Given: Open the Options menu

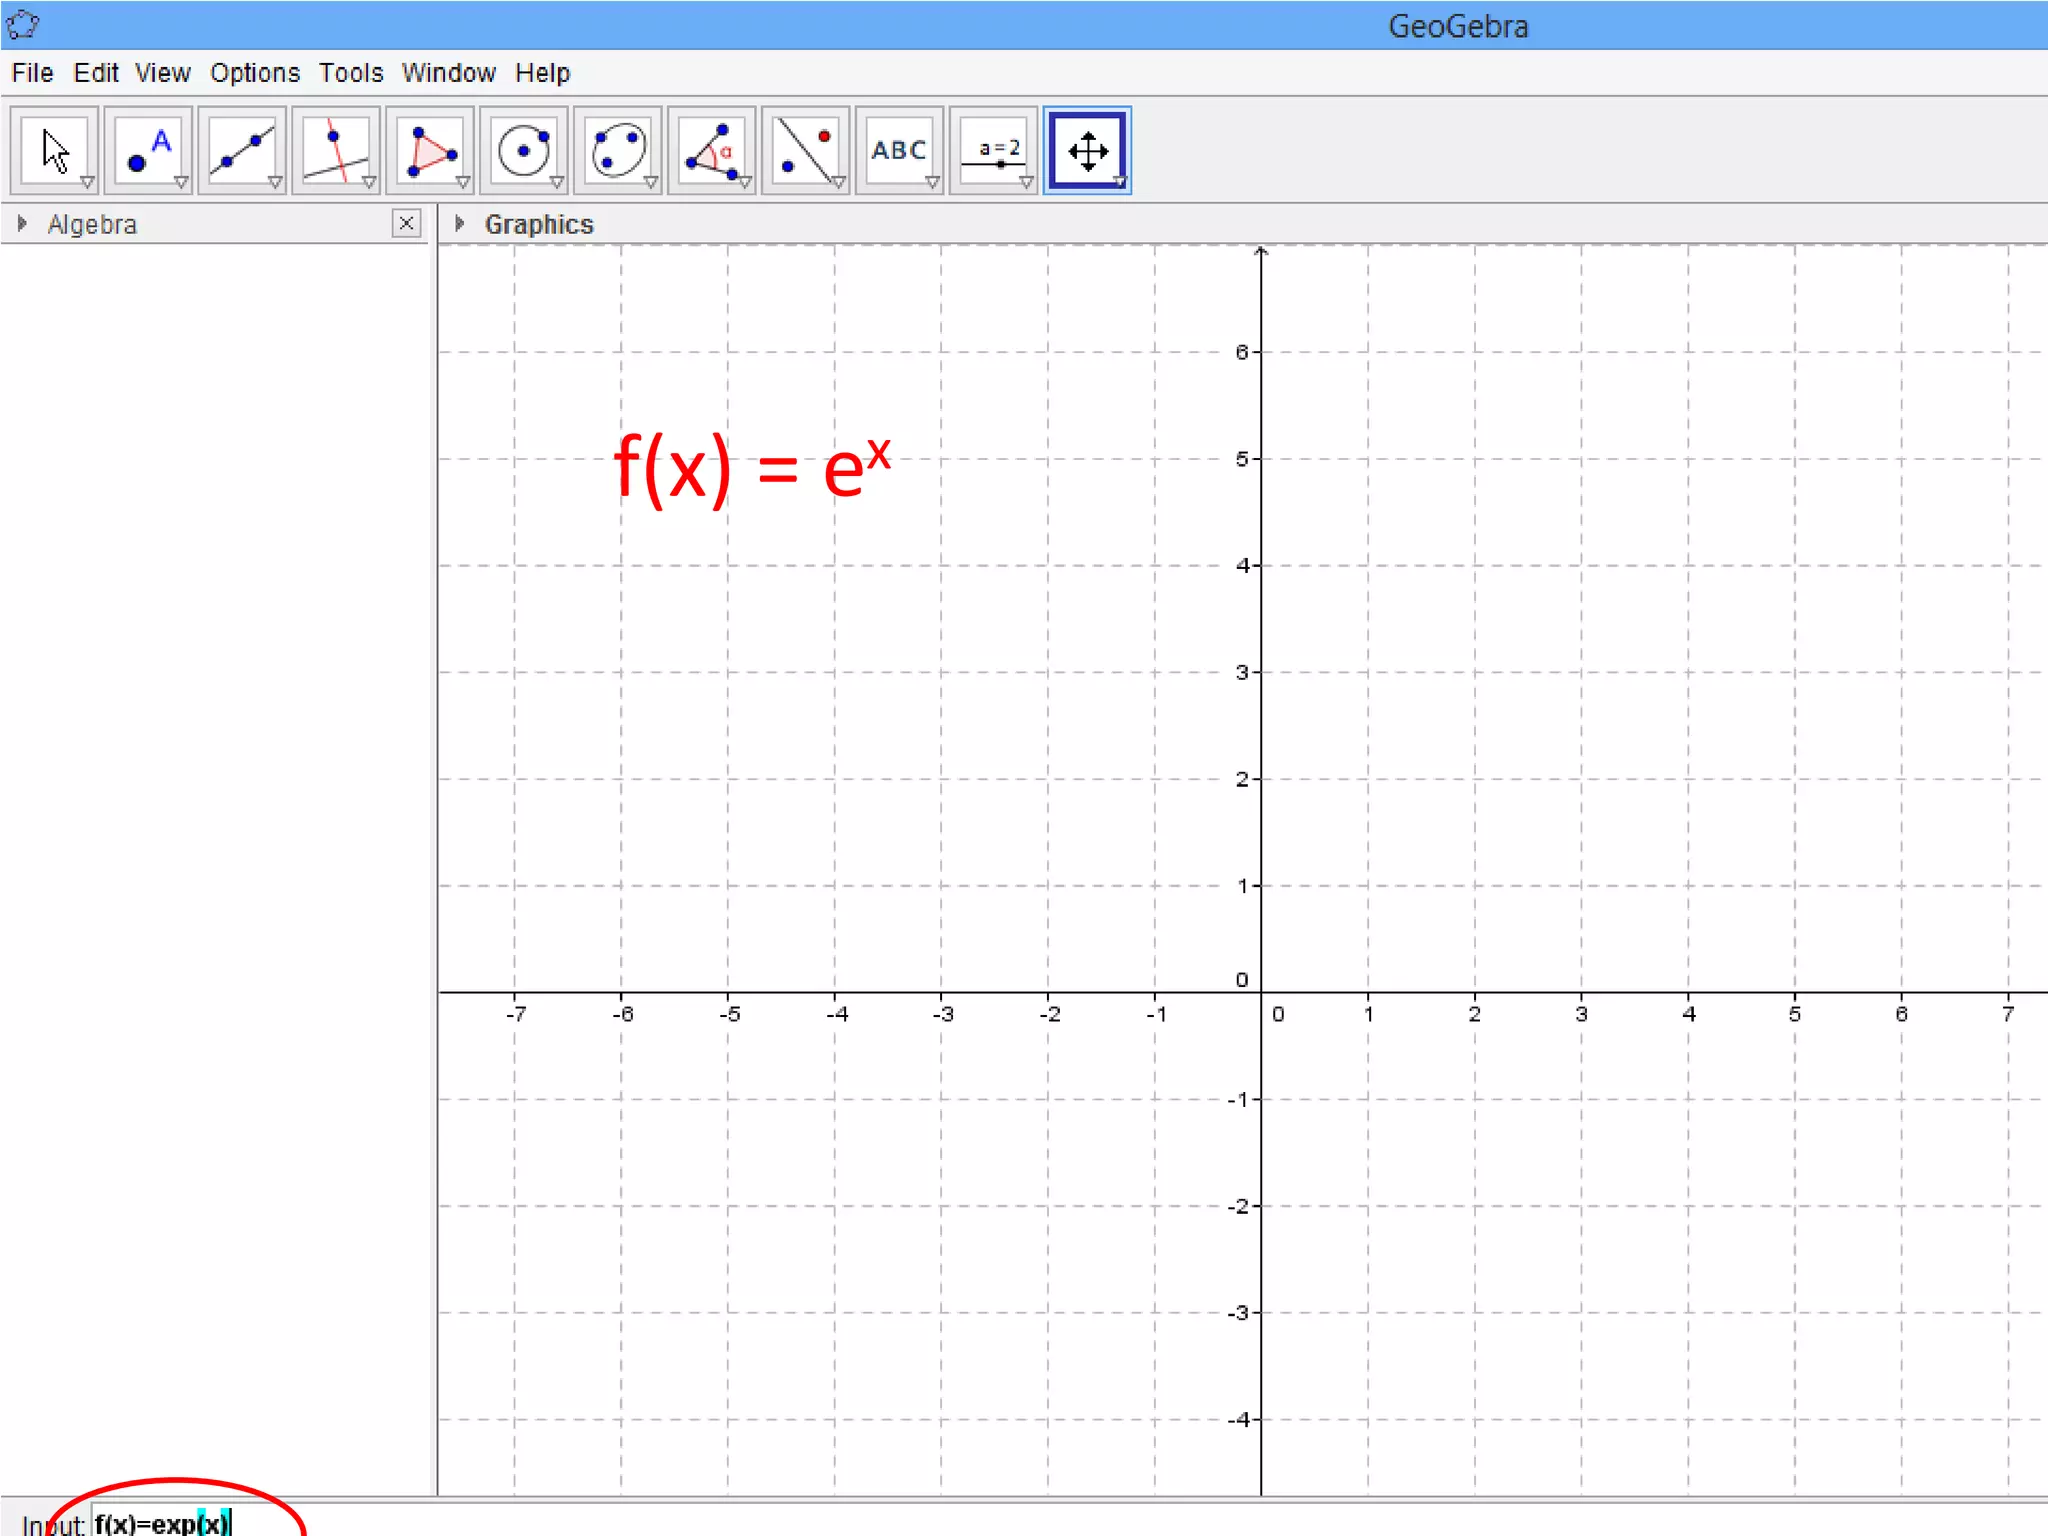Looking at the screenshot, I should pyautogui.click(x=254, y=73).
